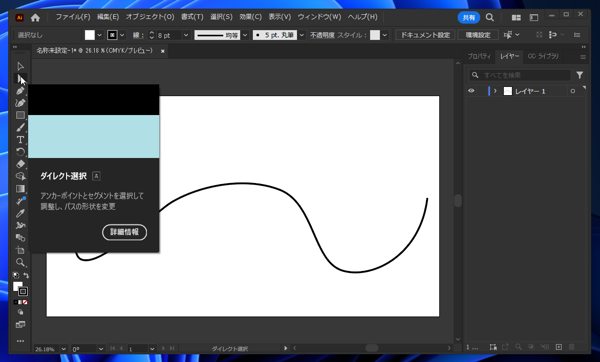Screen dimensions: 600x362
Task: Select the Rectangle tool
Action: click(x=20, y=115)
